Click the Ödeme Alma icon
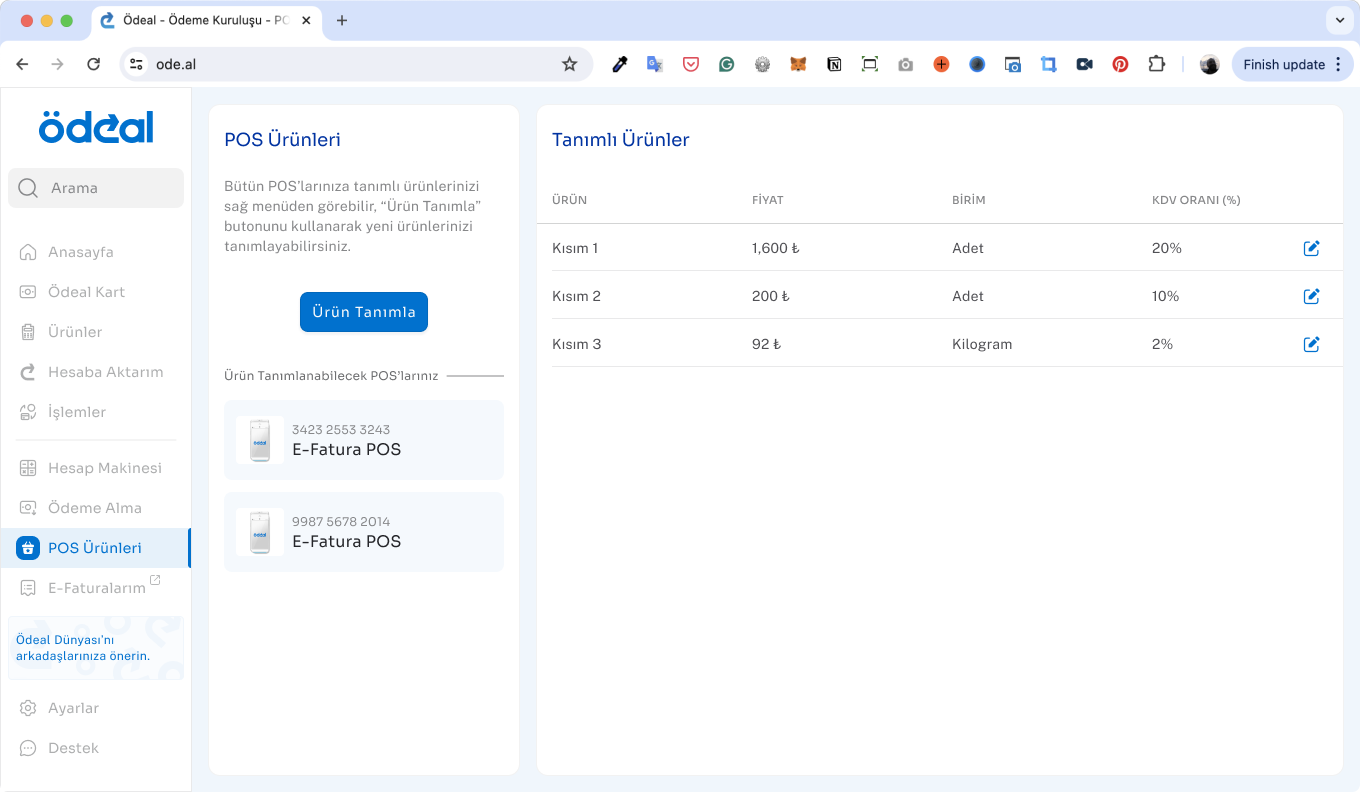This screenshot has height=792, width=1360. (x=28, y=508)
